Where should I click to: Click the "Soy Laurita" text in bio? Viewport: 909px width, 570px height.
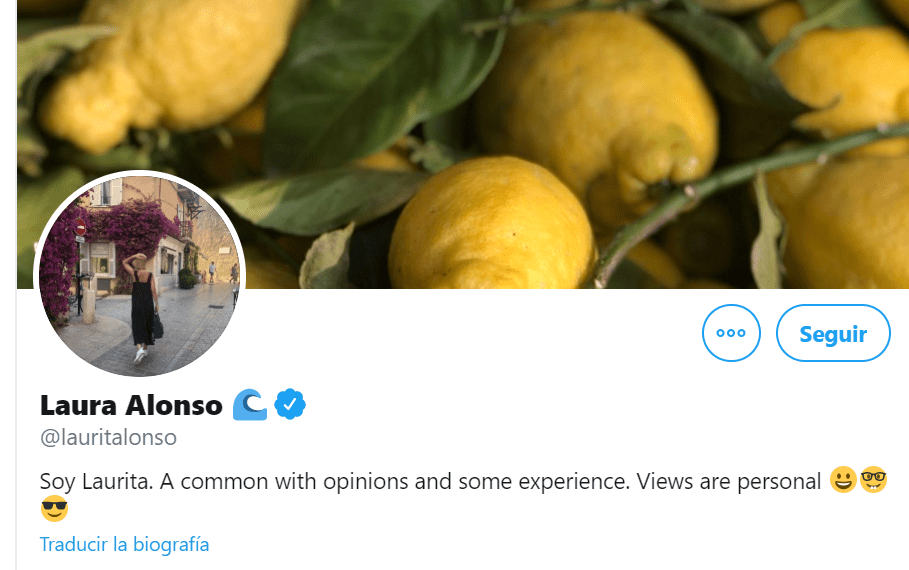pos(96,481)
